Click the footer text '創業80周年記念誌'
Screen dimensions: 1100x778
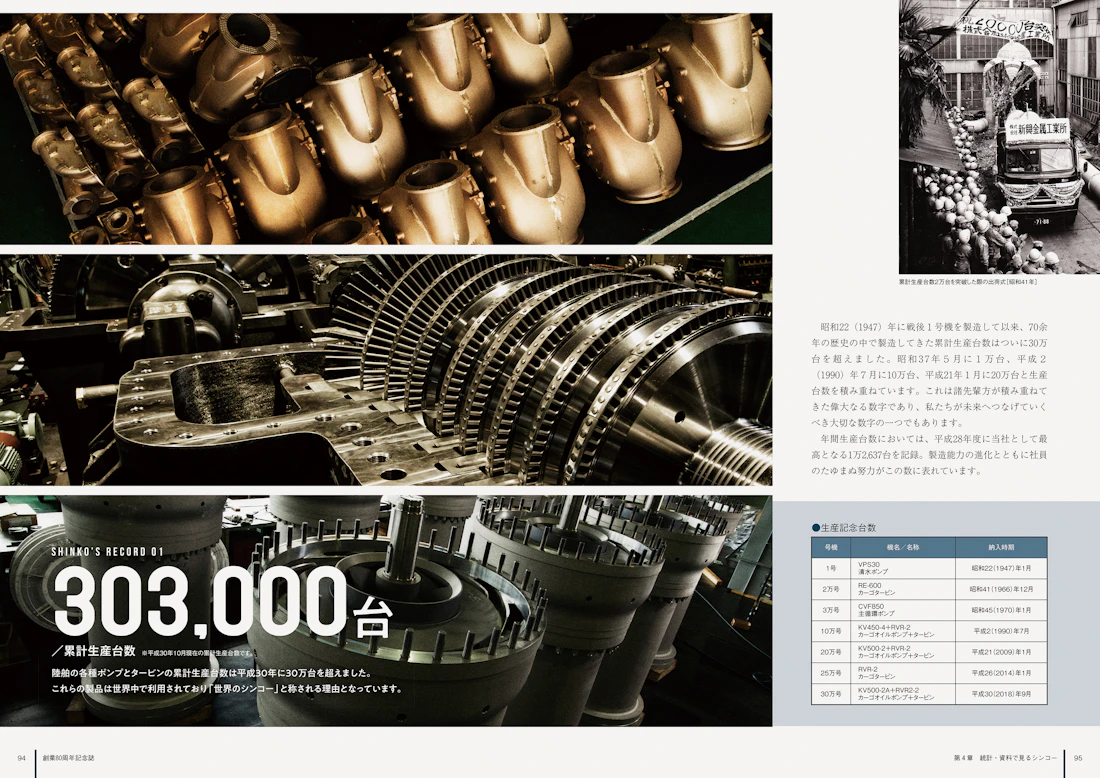click(x=68, y=758)
